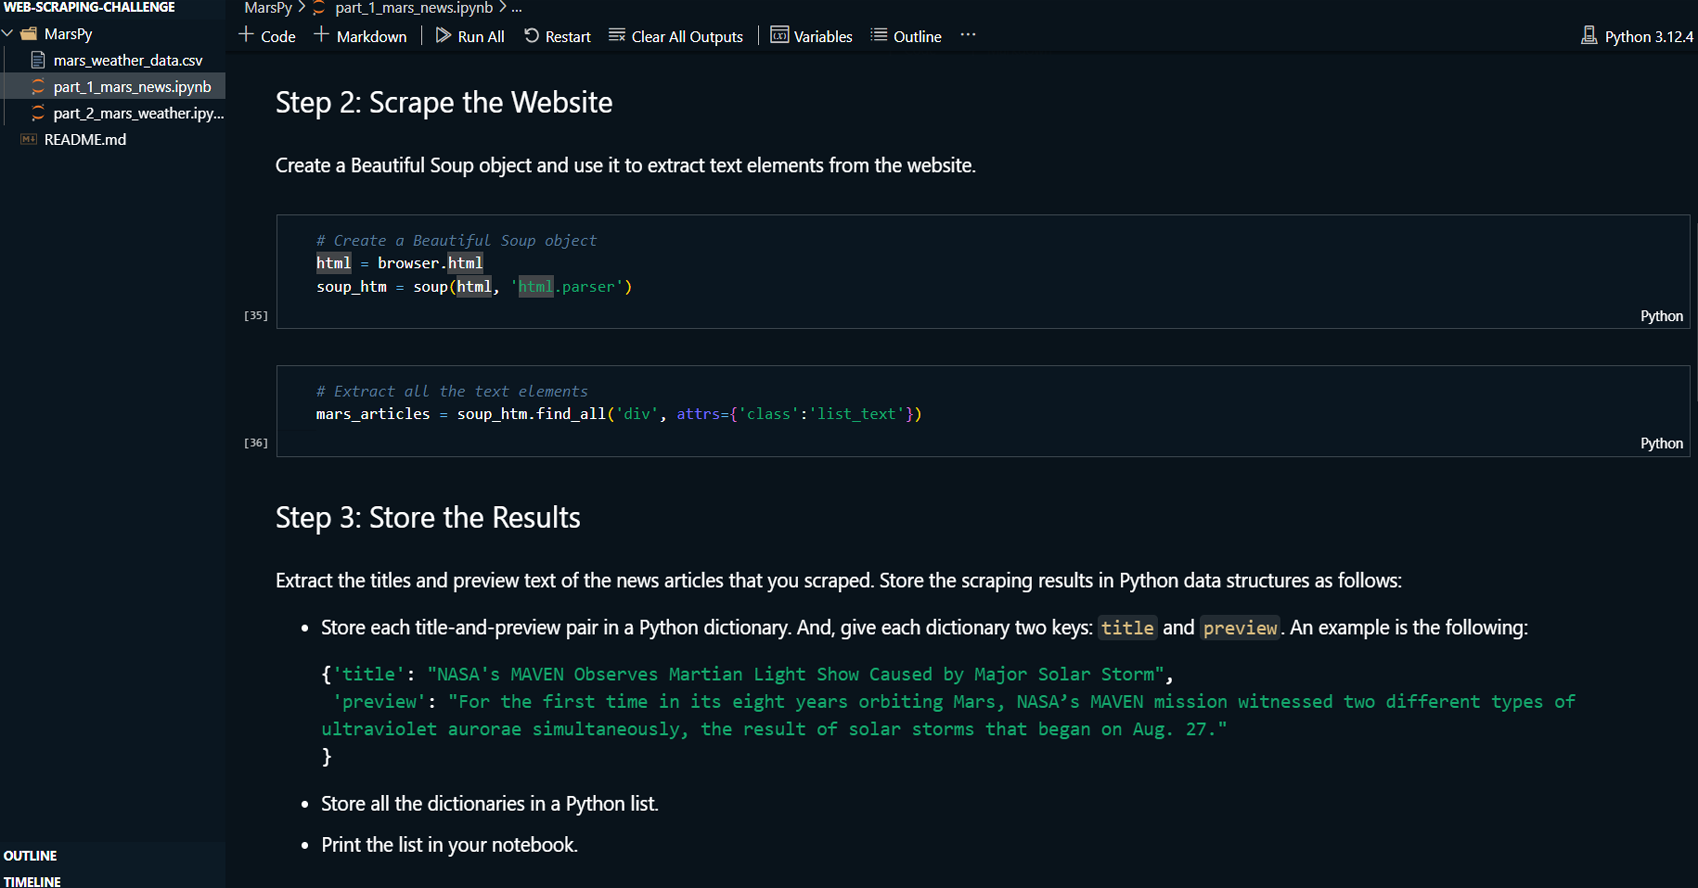Viewport: 1698px width, 888px height.
Task: Clear All Outputs of the notebook
Action: [x=676, y=36]
